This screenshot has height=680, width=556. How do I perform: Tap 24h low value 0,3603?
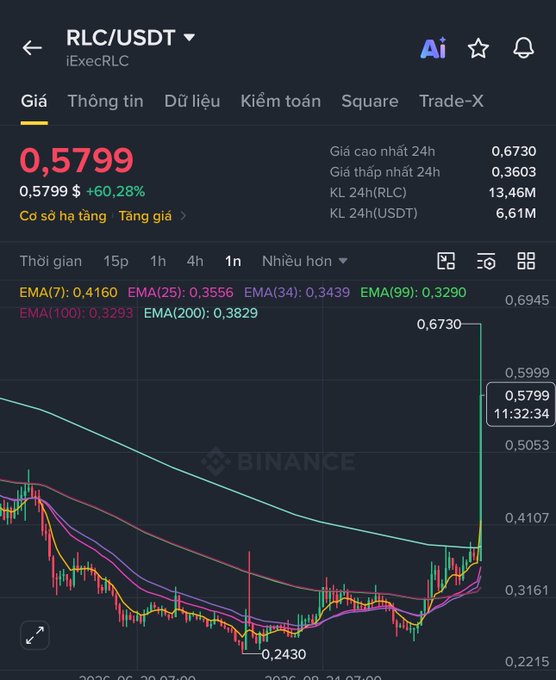click(x=513, y=172)
